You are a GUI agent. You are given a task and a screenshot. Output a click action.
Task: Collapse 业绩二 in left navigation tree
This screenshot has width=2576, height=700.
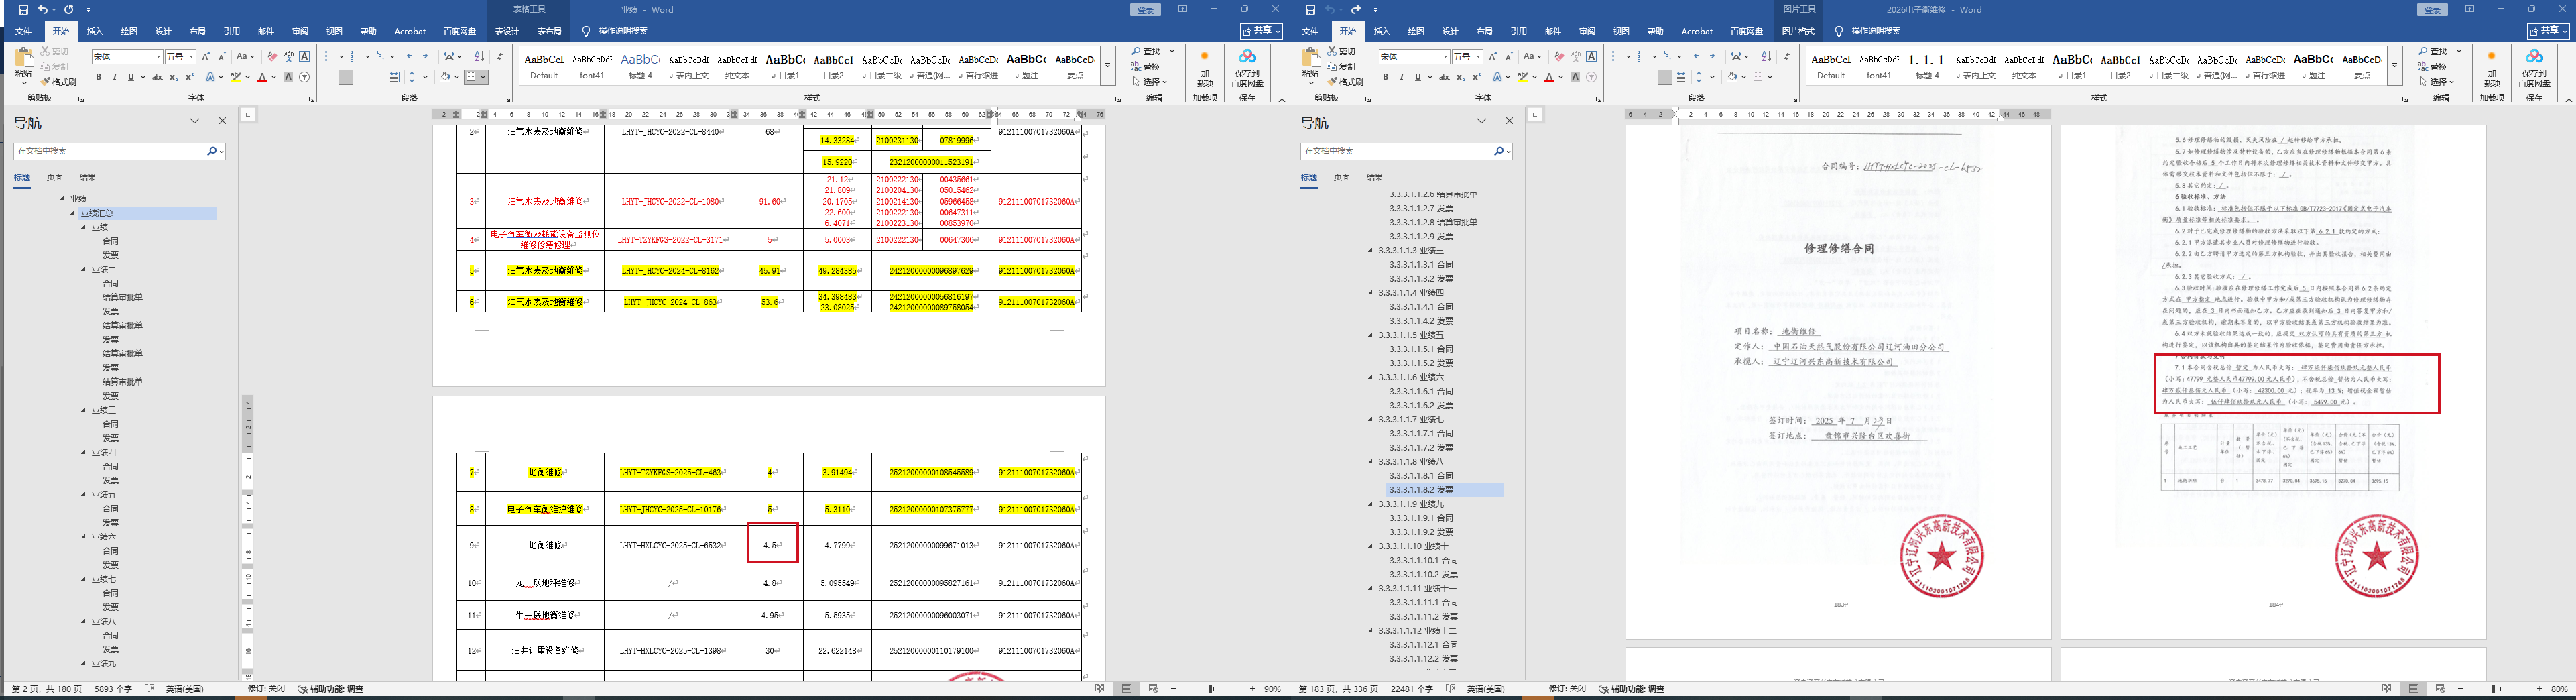click(84, 270)
